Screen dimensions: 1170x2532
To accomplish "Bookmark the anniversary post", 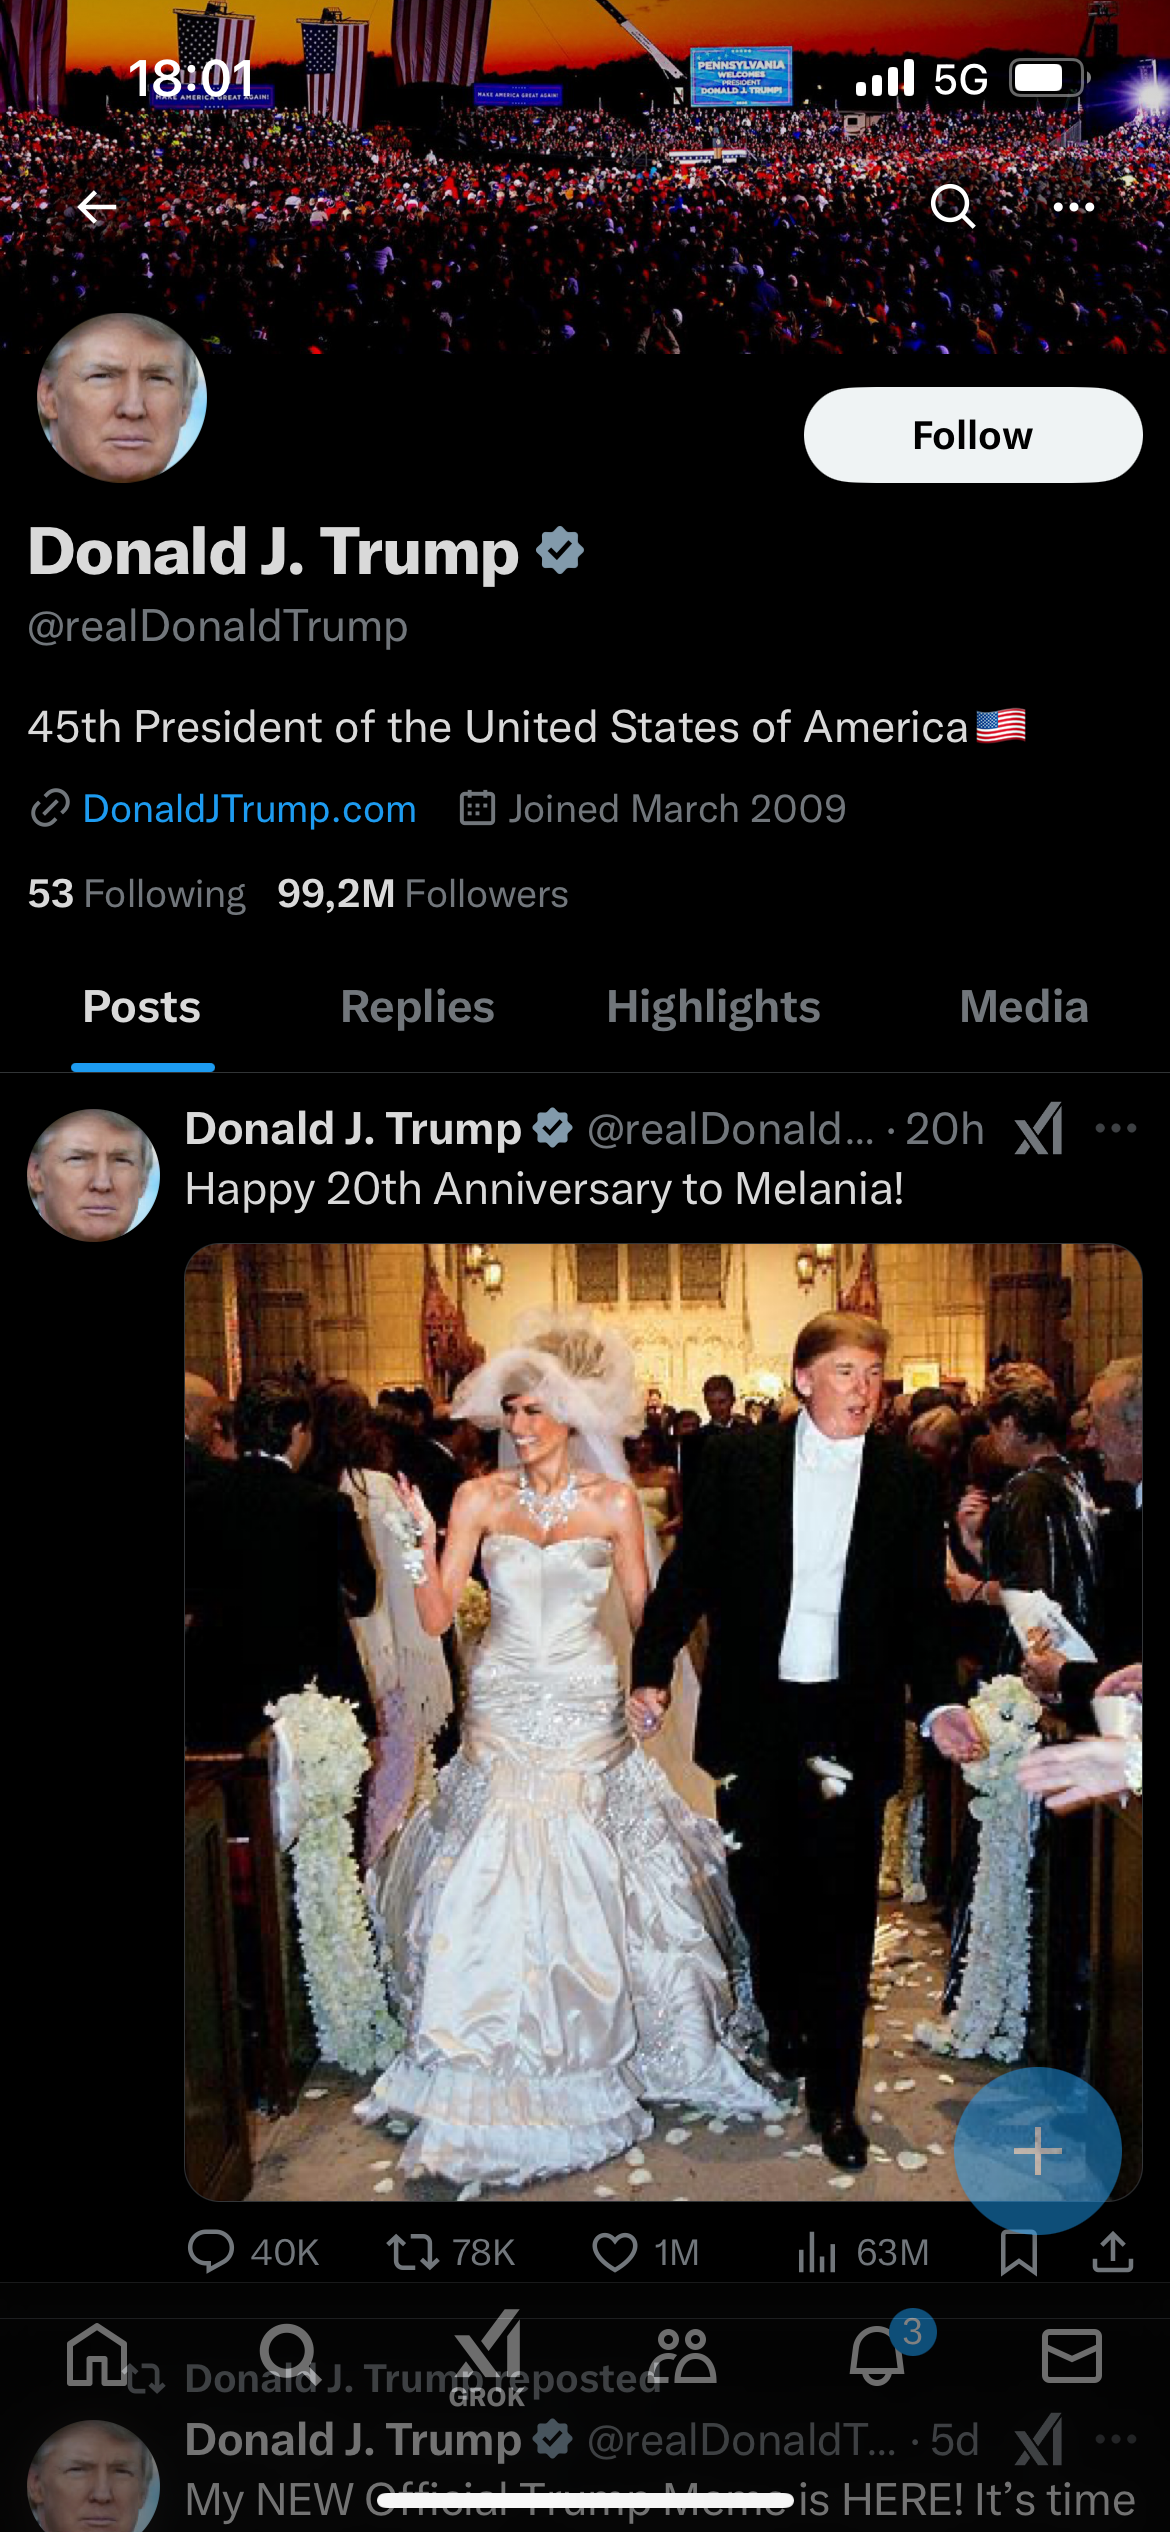I will [1019, 2252].
